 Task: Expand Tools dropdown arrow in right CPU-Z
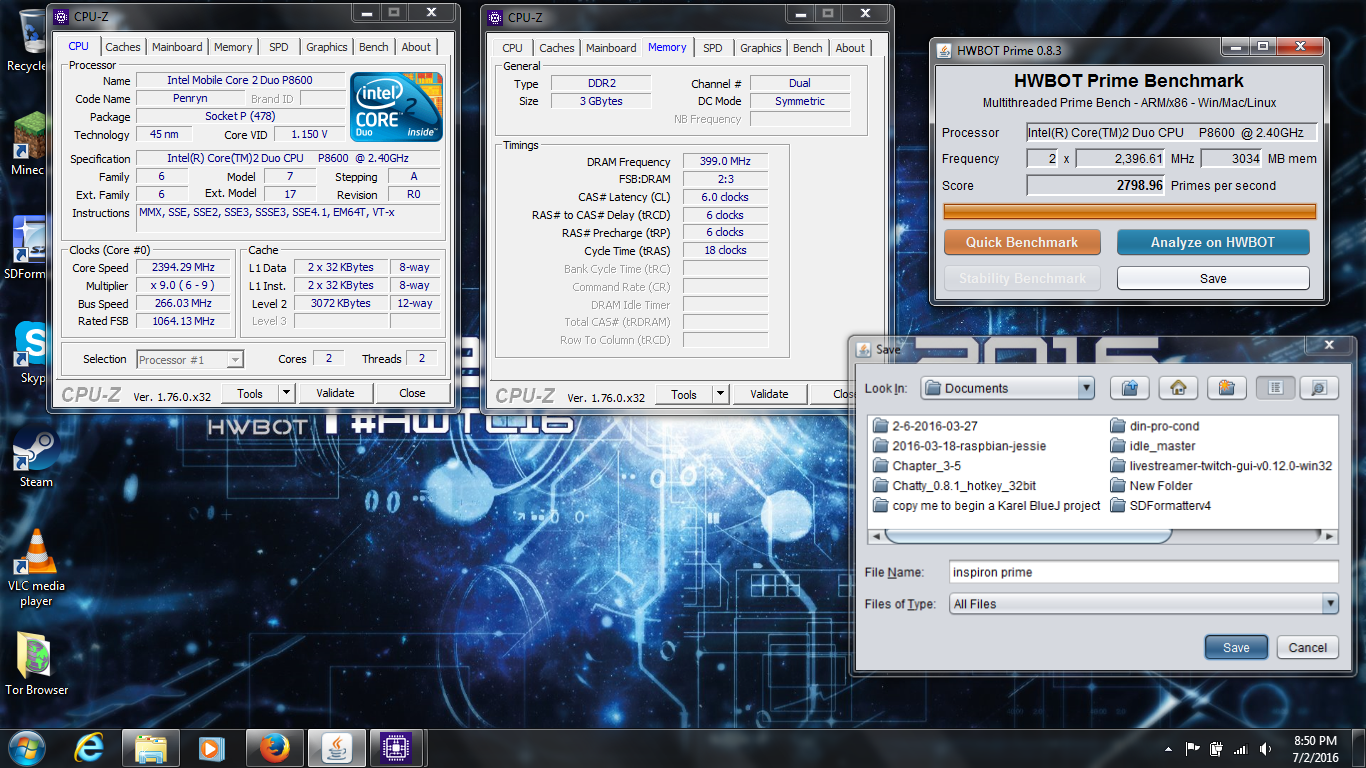[720, 394]
